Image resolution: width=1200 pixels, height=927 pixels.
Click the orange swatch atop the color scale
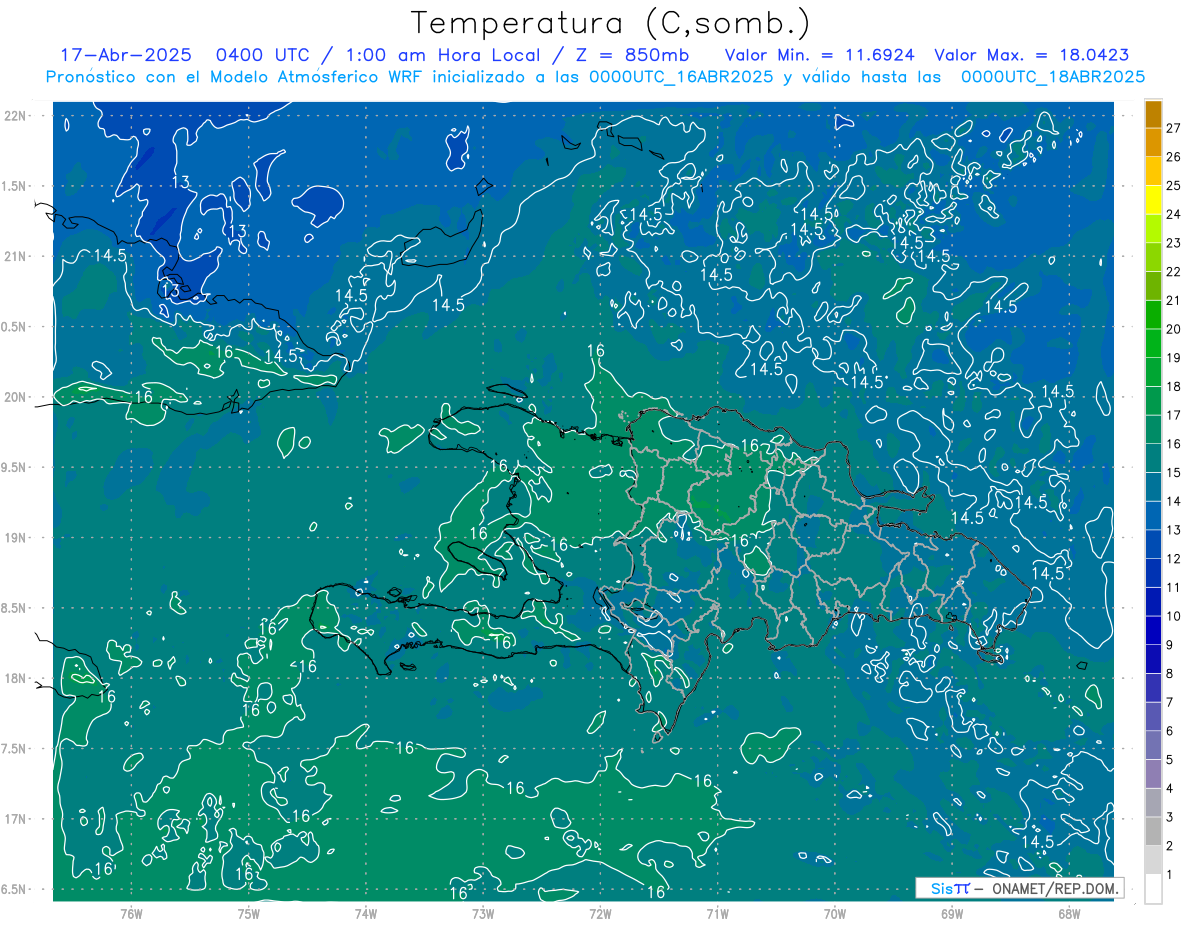(1153, 114)
